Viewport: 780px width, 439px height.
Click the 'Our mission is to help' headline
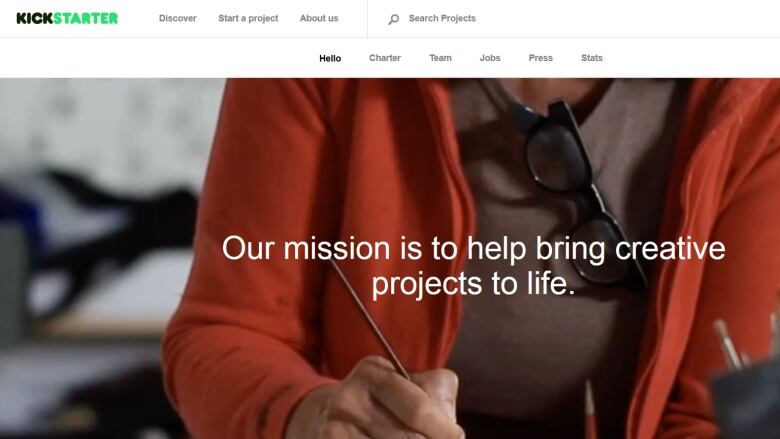474,266
